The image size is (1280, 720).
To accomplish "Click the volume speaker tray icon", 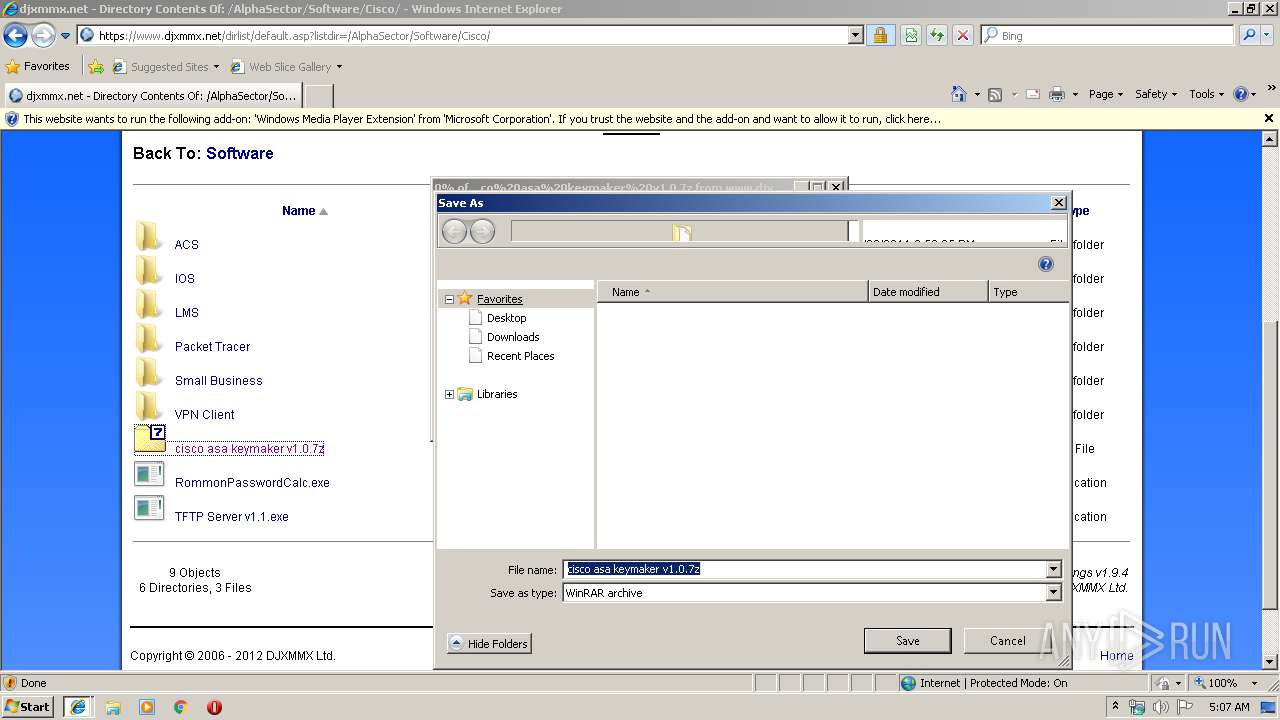I will coord(1160,707).
